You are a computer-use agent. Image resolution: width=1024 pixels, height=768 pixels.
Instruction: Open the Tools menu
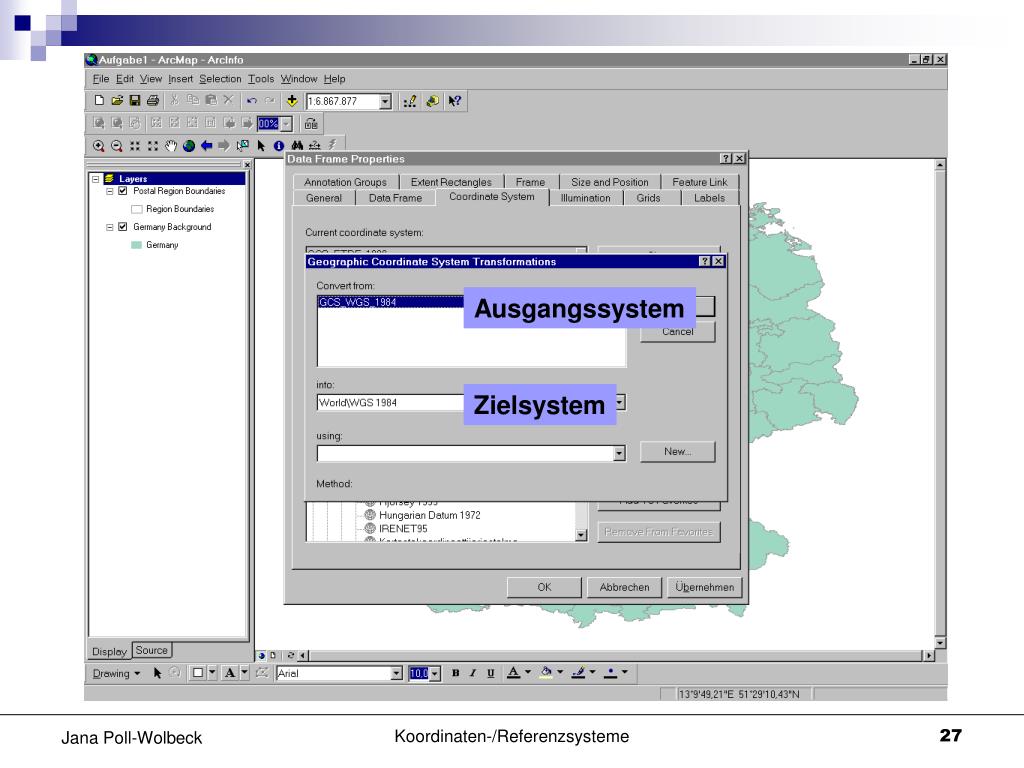[261, 79]
